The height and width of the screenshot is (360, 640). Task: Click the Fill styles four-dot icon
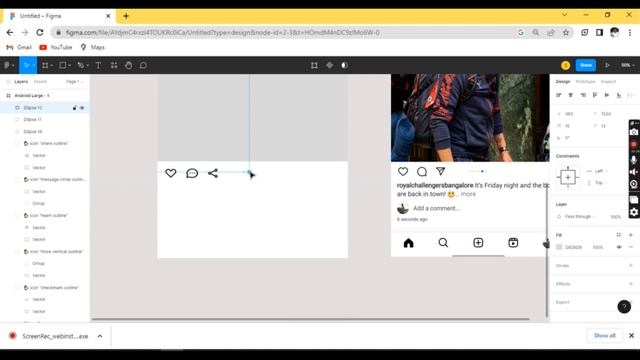coord(619,235)
